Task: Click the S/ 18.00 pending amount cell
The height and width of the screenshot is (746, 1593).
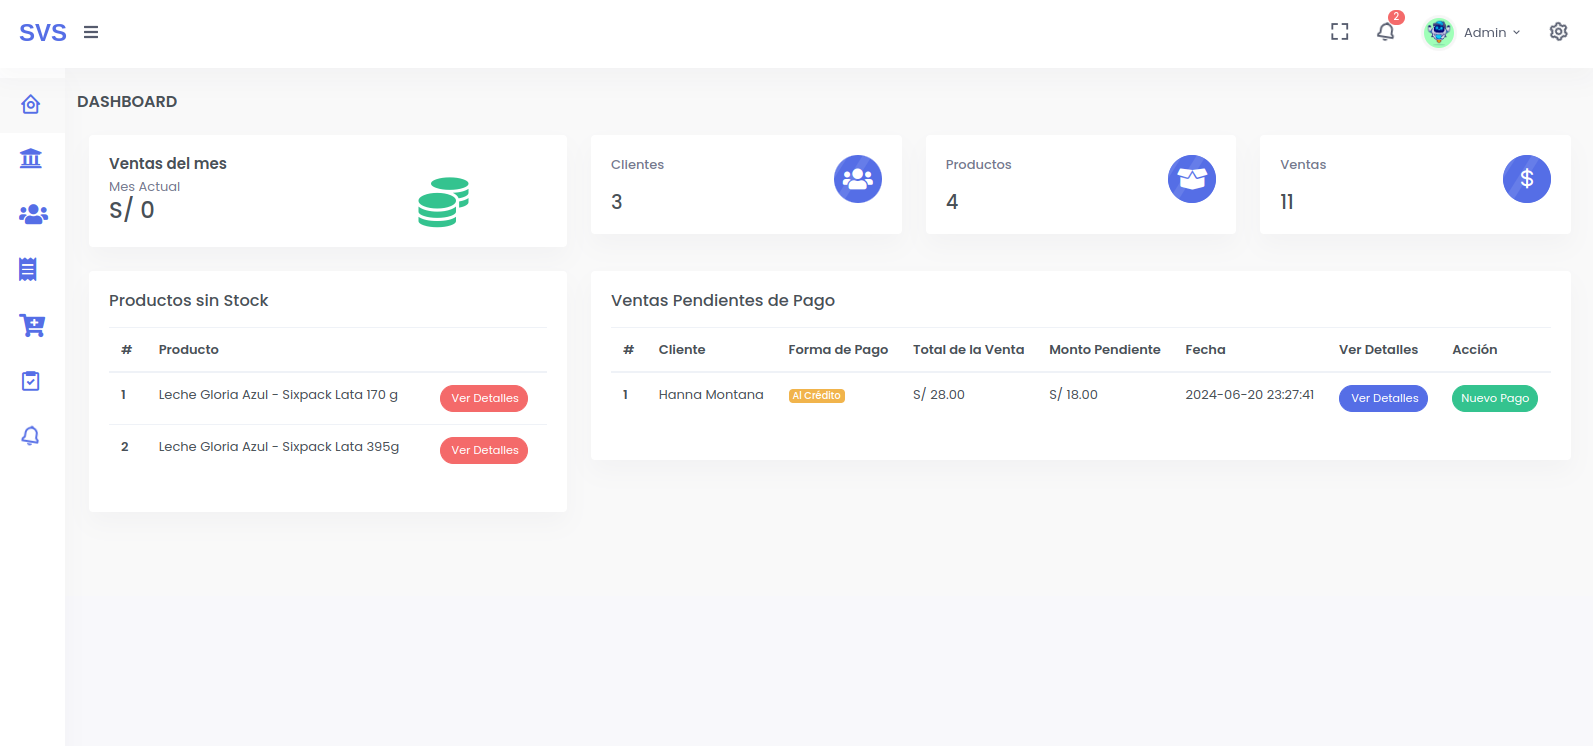Action: pyautogui.click(x=1073, y=395)
